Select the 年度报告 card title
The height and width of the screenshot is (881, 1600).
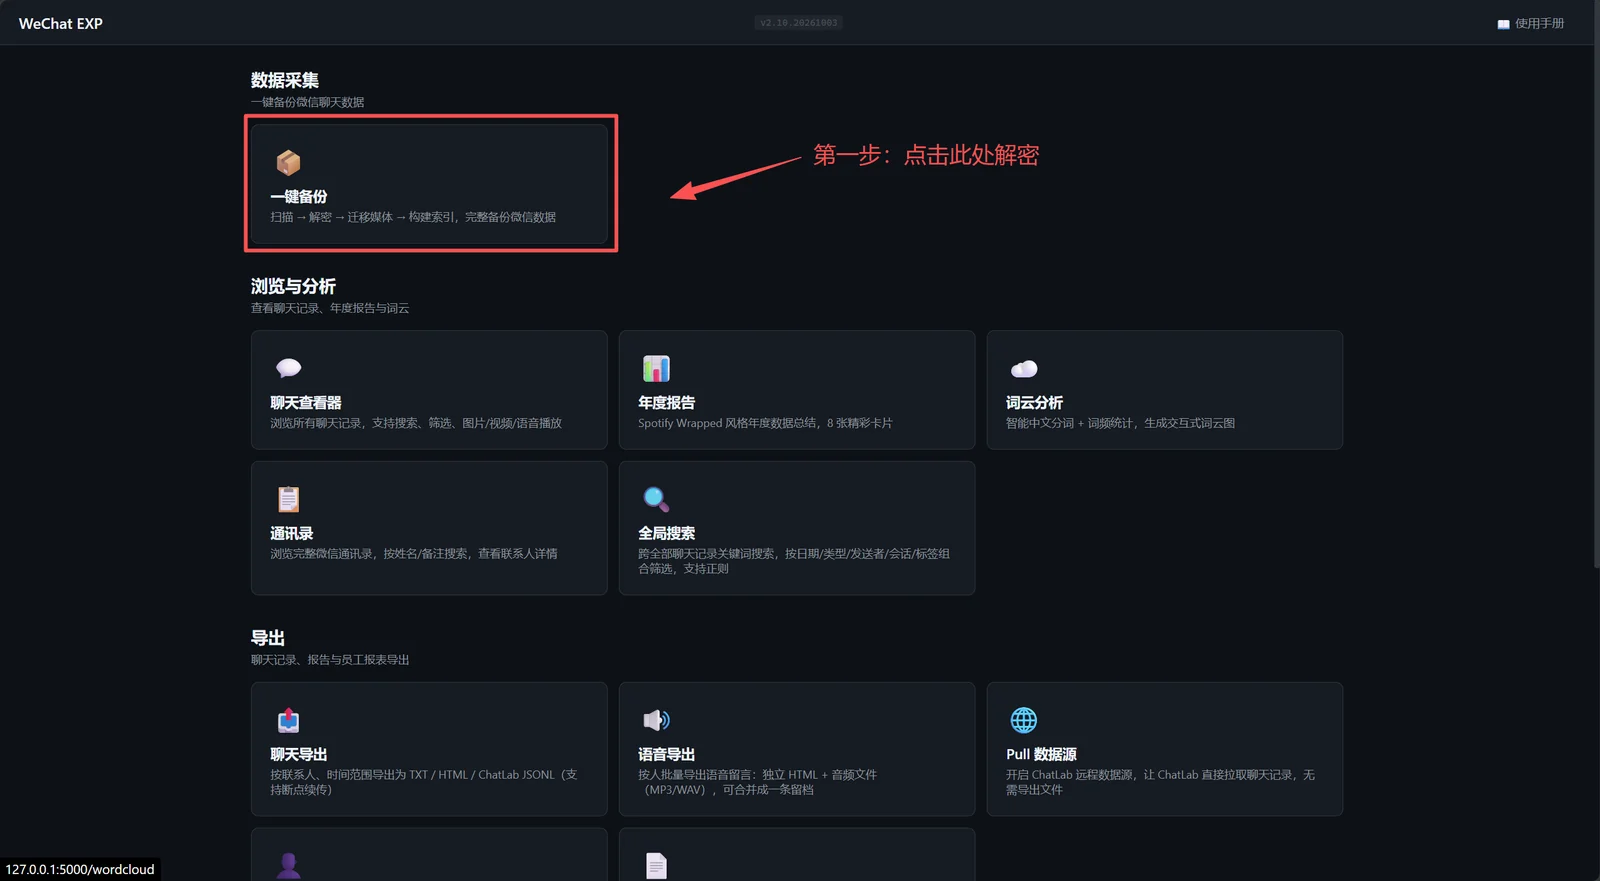tap(667, 403)
